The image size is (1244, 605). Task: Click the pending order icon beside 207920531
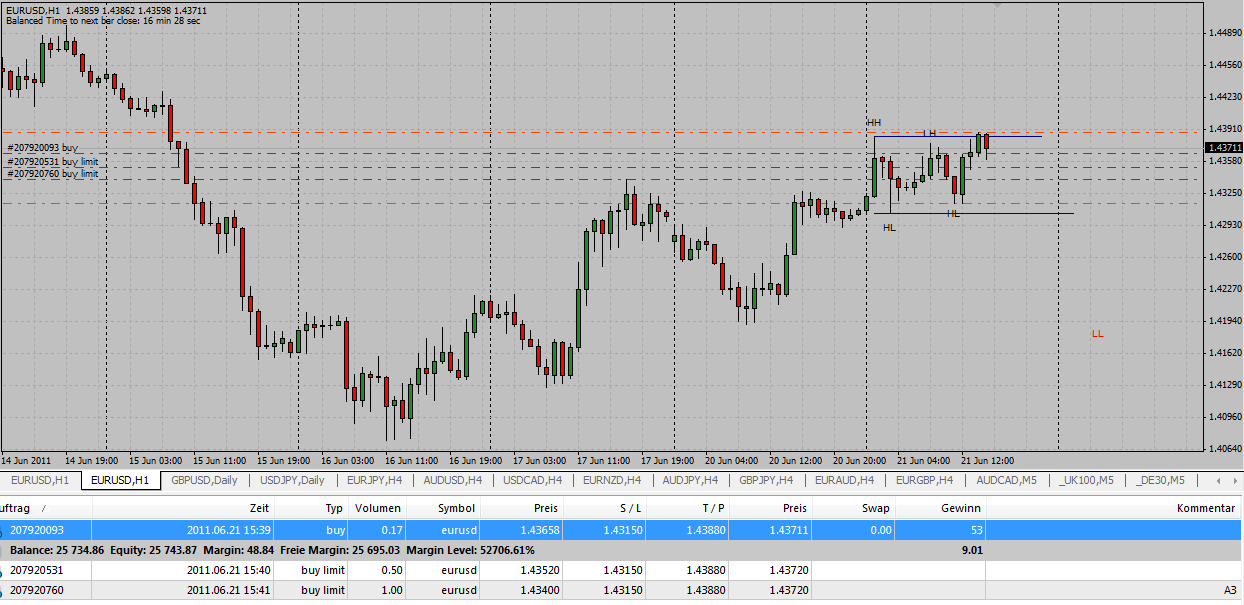click(x=2, y=570)
